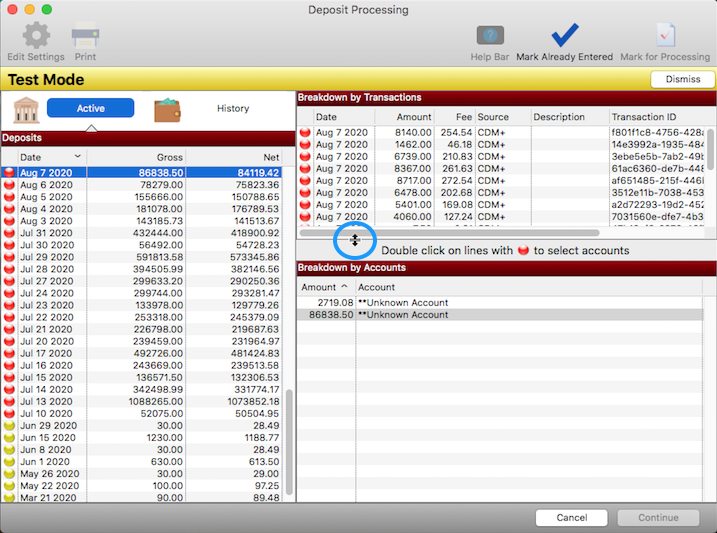Switch to the History tab
Image resolution: width=717 pixels, height=533 pixels.
[233, 108]
